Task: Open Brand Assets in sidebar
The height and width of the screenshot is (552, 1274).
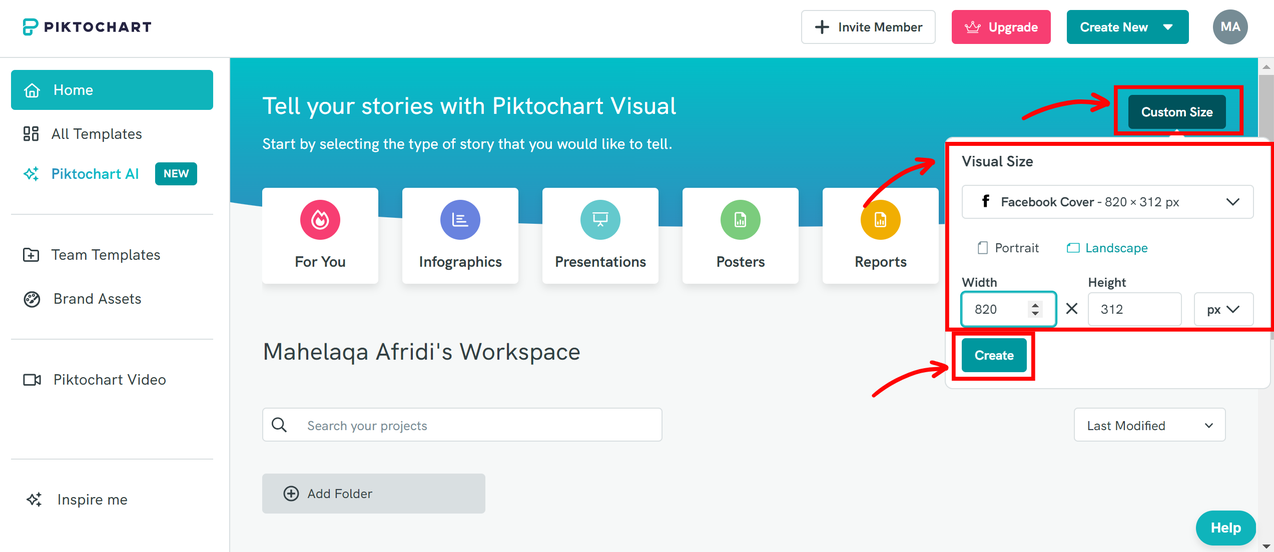Action: click(96, 299)
